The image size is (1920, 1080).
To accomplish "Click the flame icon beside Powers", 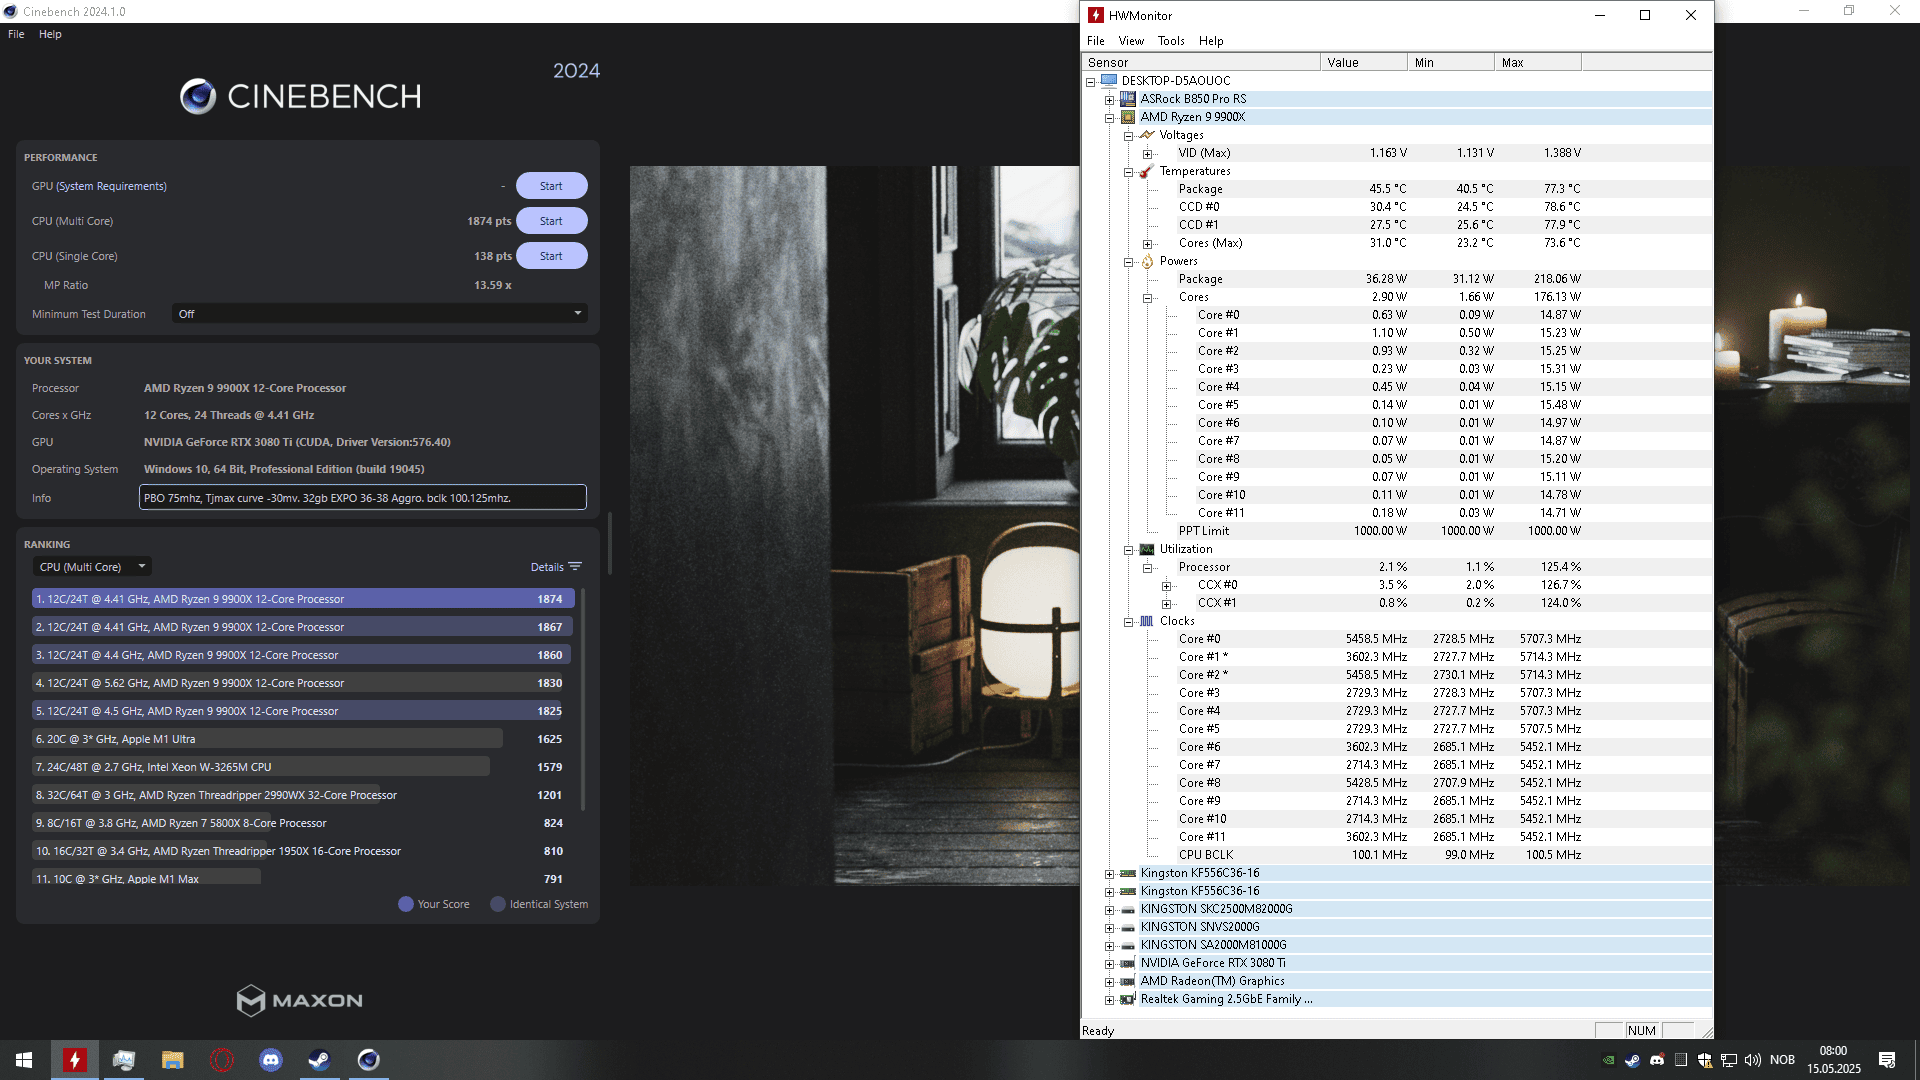I will 1147,261.
